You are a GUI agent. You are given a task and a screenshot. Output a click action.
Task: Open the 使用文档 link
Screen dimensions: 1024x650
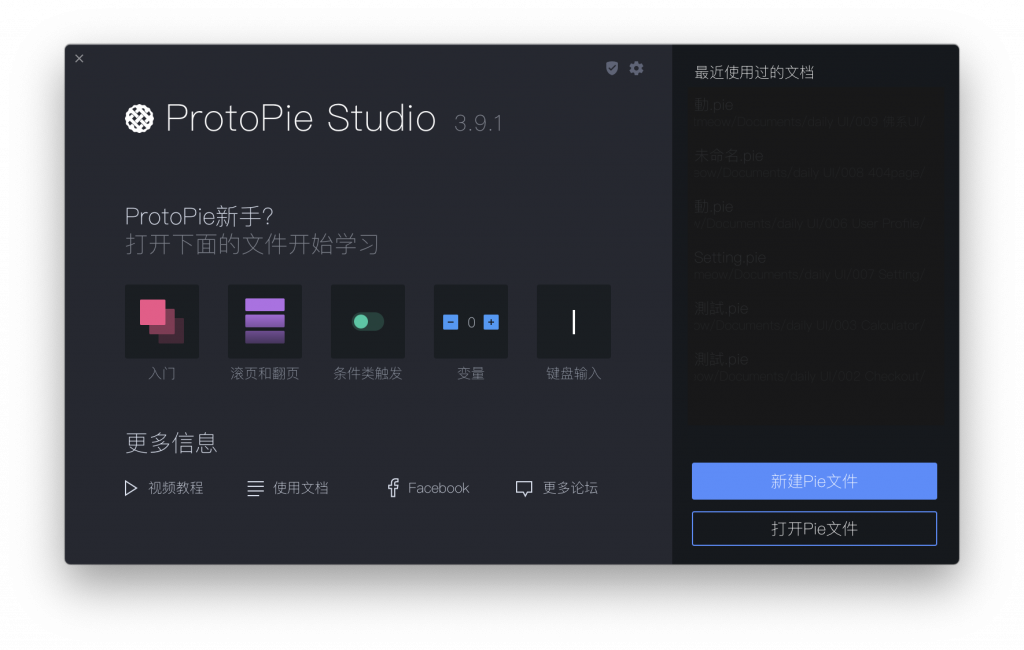pos(288,488)
